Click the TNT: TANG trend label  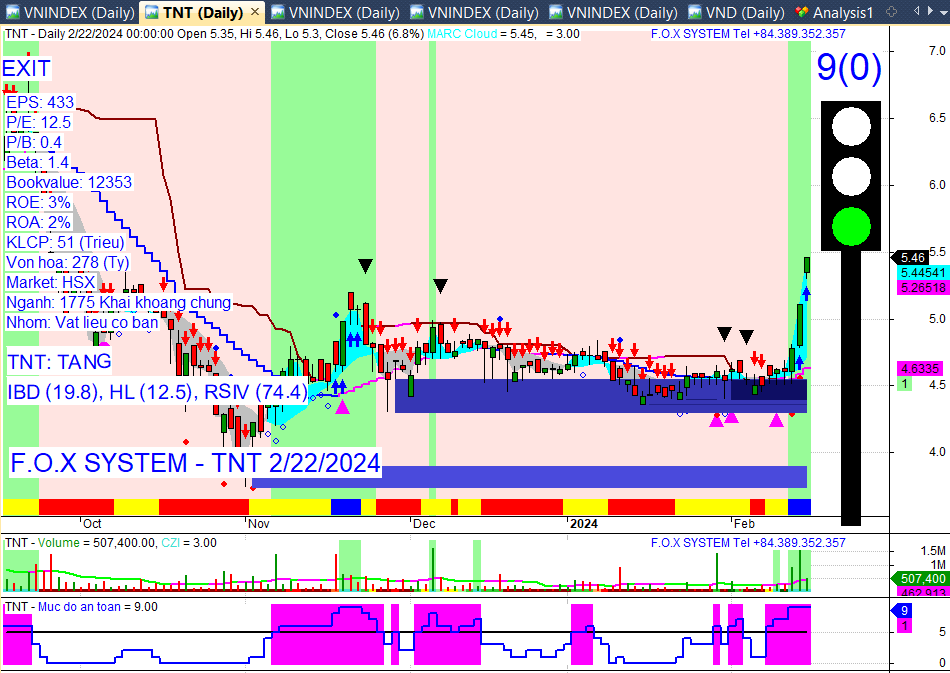pos(59,362)
